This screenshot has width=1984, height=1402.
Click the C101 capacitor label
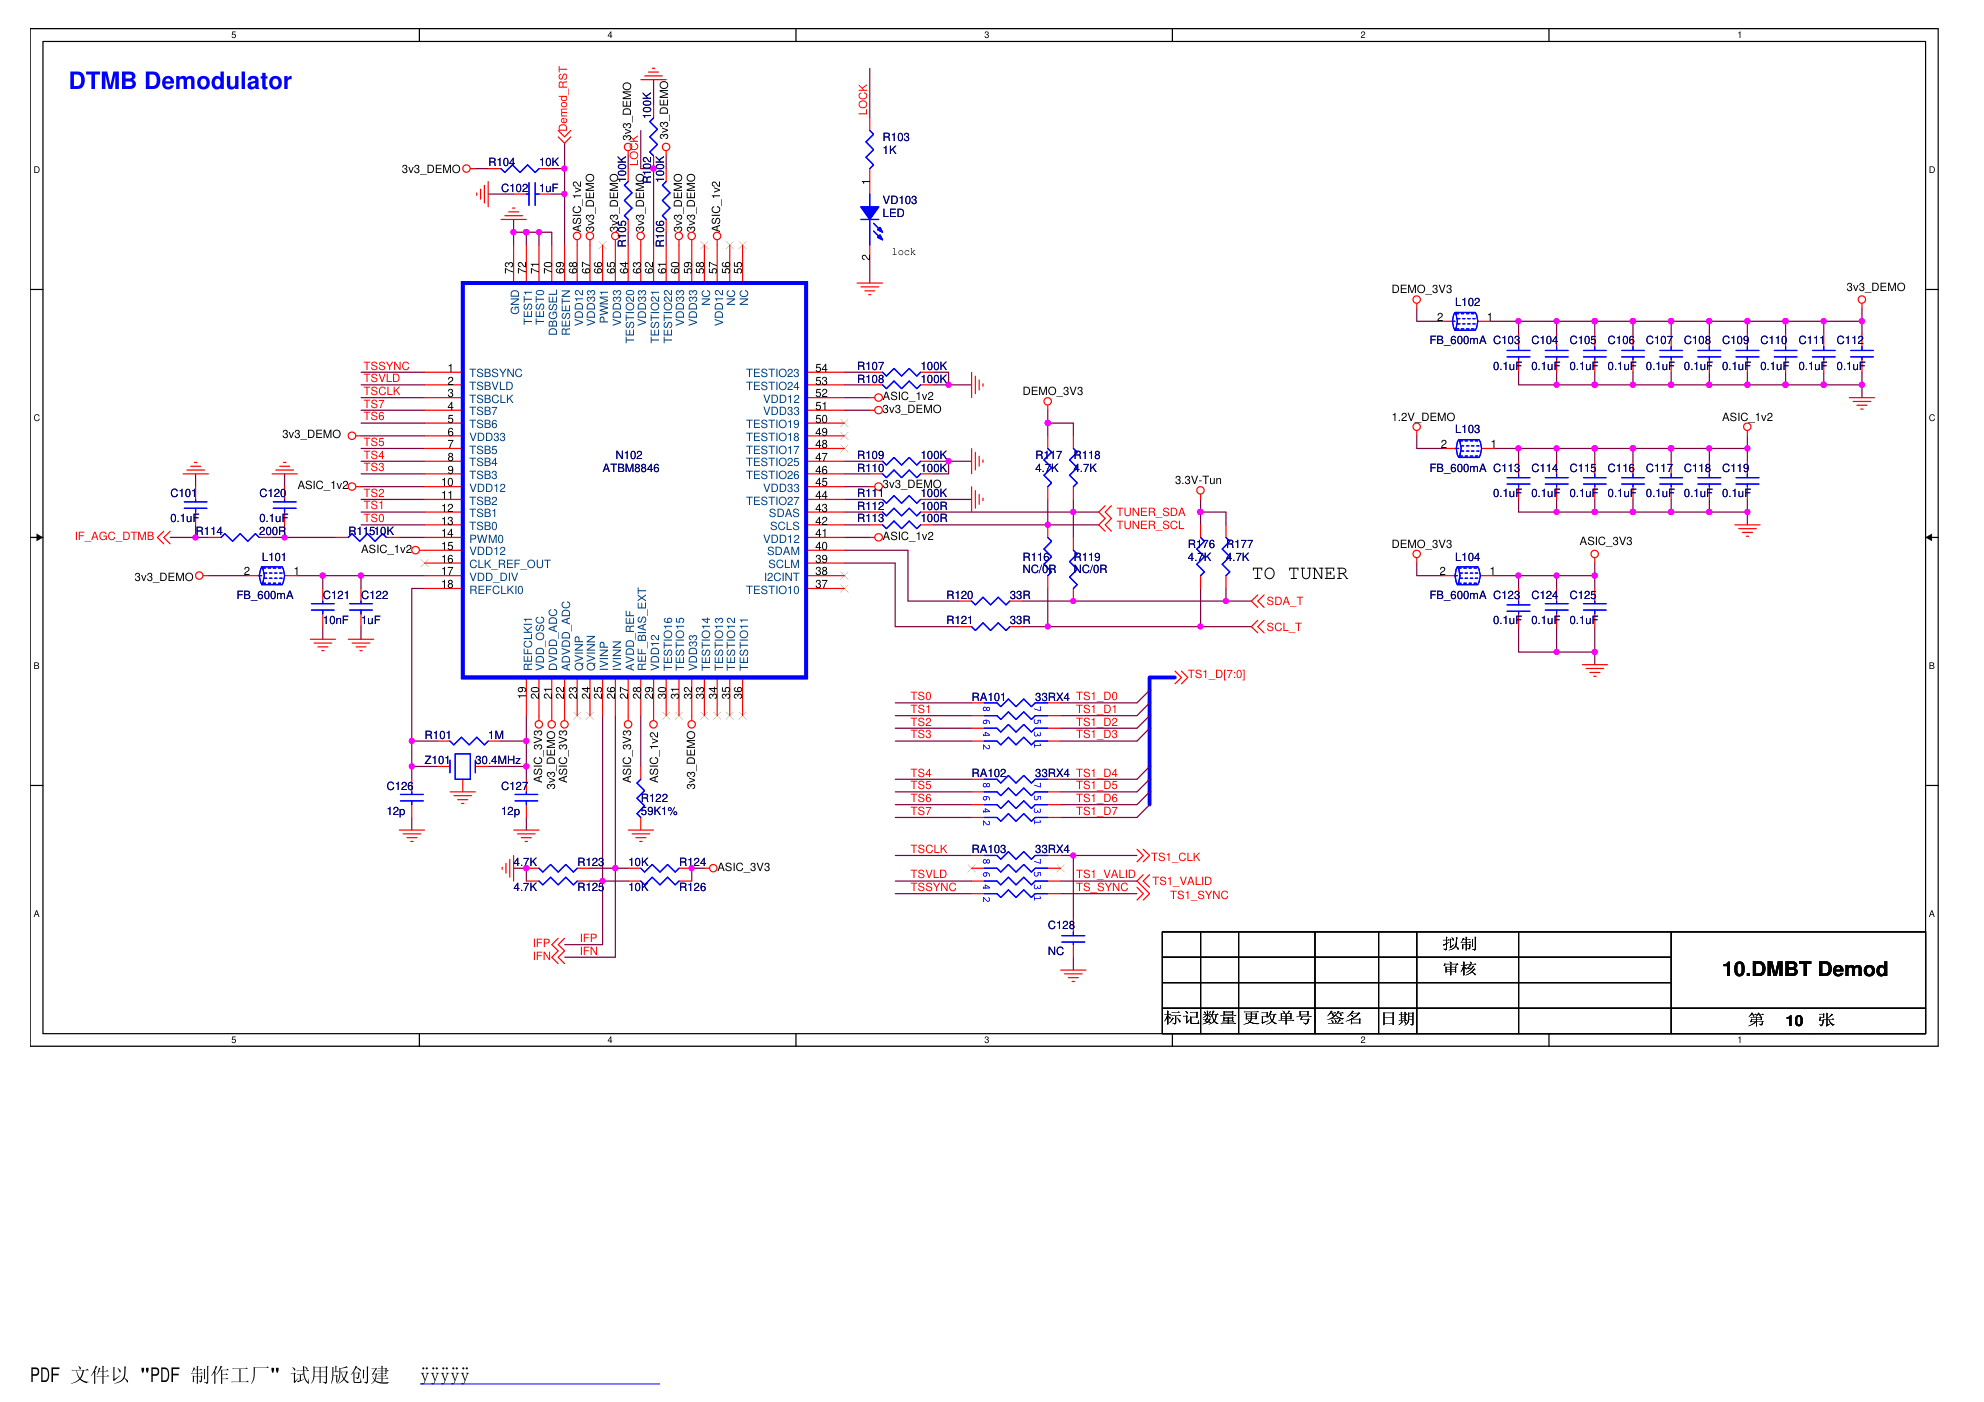click(x=184, y=493)
